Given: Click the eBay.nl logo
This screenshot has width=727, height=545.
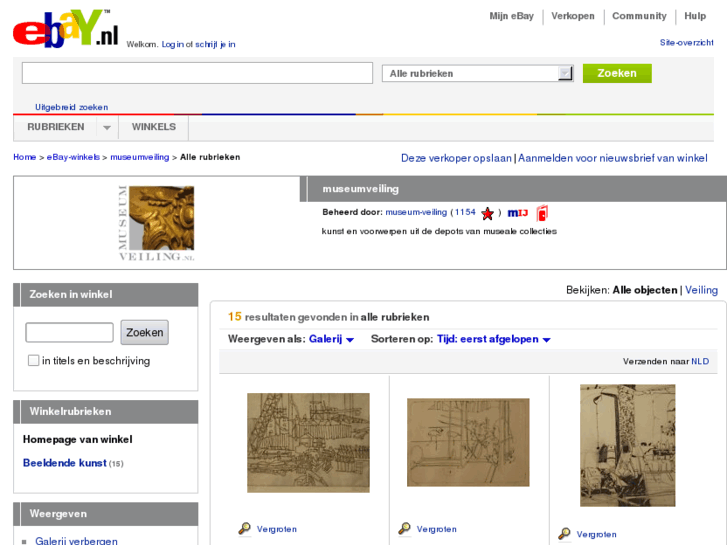Looking at the screenshot, I should (x=65, y=29).
